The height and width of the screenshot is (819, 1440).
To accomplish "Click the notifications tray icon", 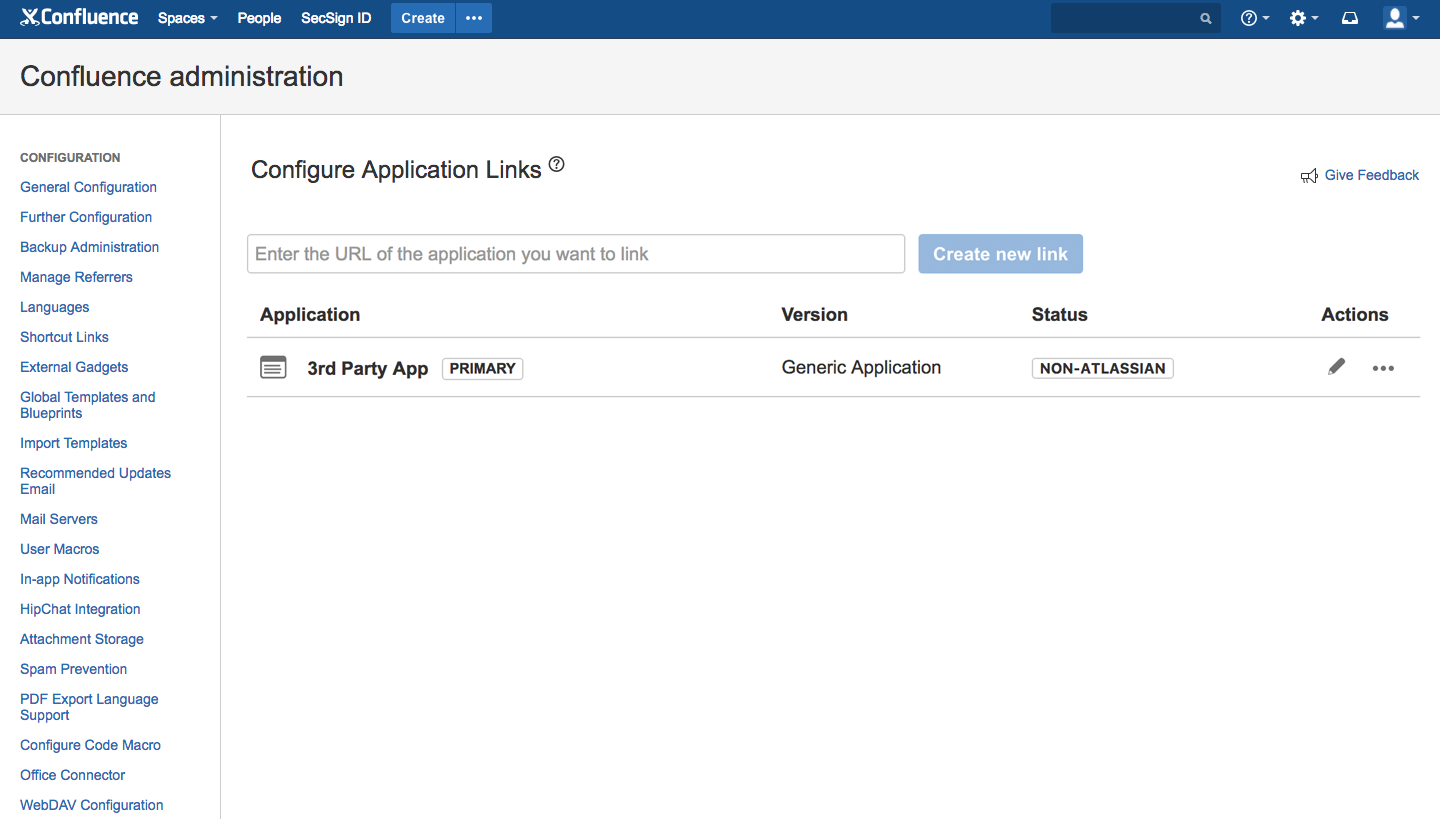I will [x=1349, y=17].
